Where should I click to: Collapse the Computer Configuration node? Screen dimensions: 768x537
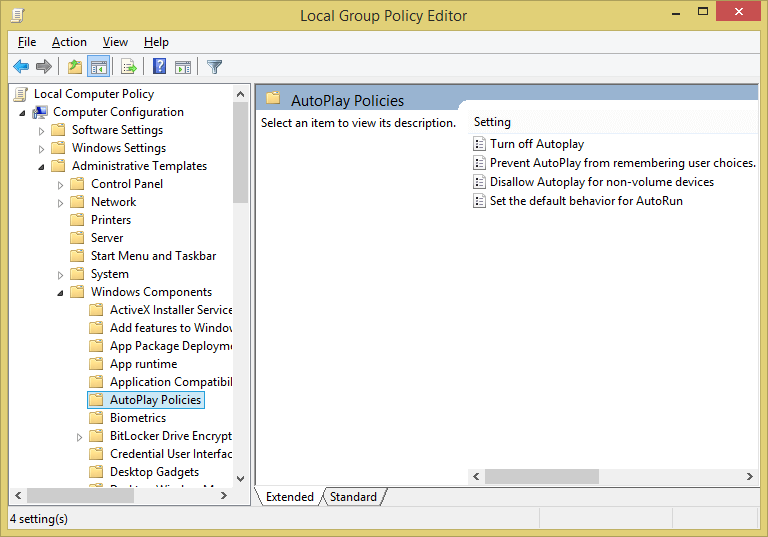coord(23,113)
